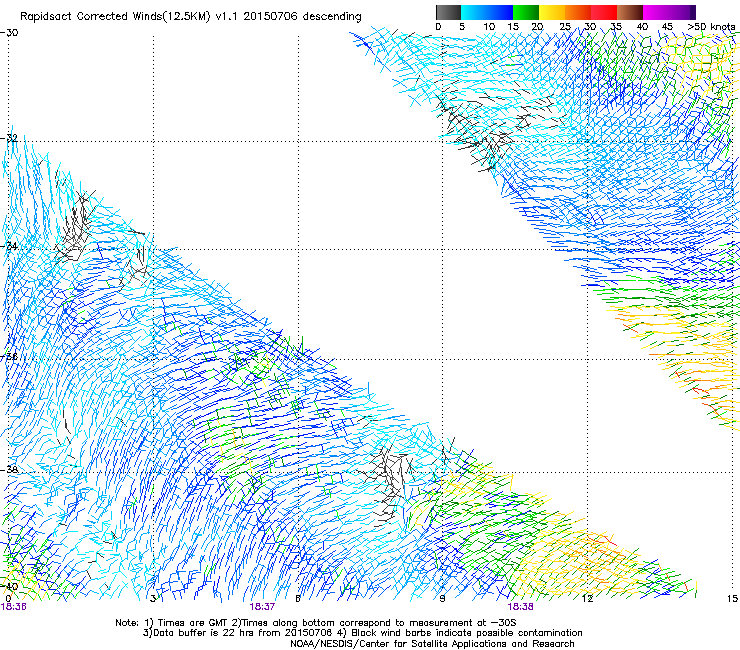The height and width of the screenshot is (650, 740).
Task: Click the purple 18:38 time label
Action: tap(521, 607)
